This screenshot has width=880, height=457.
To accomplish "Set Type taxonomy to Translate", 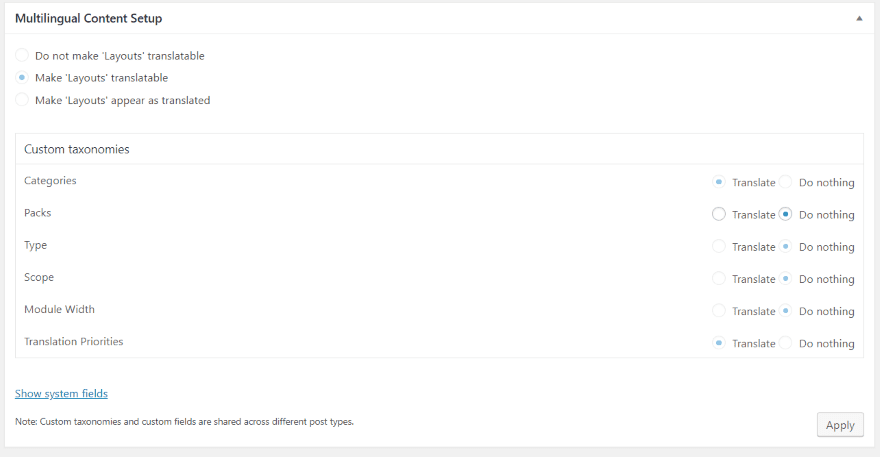I will [x=718, y=246].
